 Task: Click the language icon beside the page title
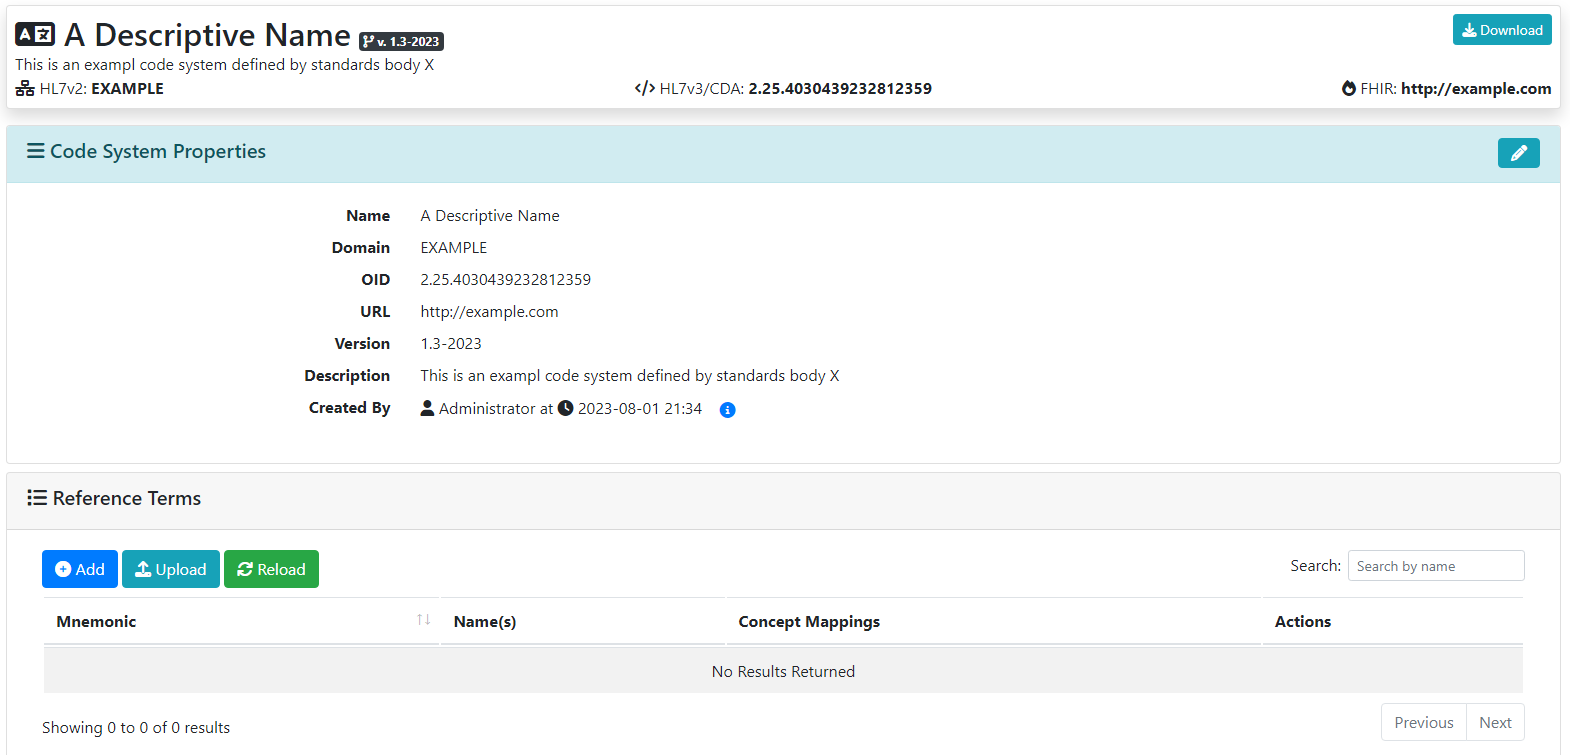coord(35,35)
